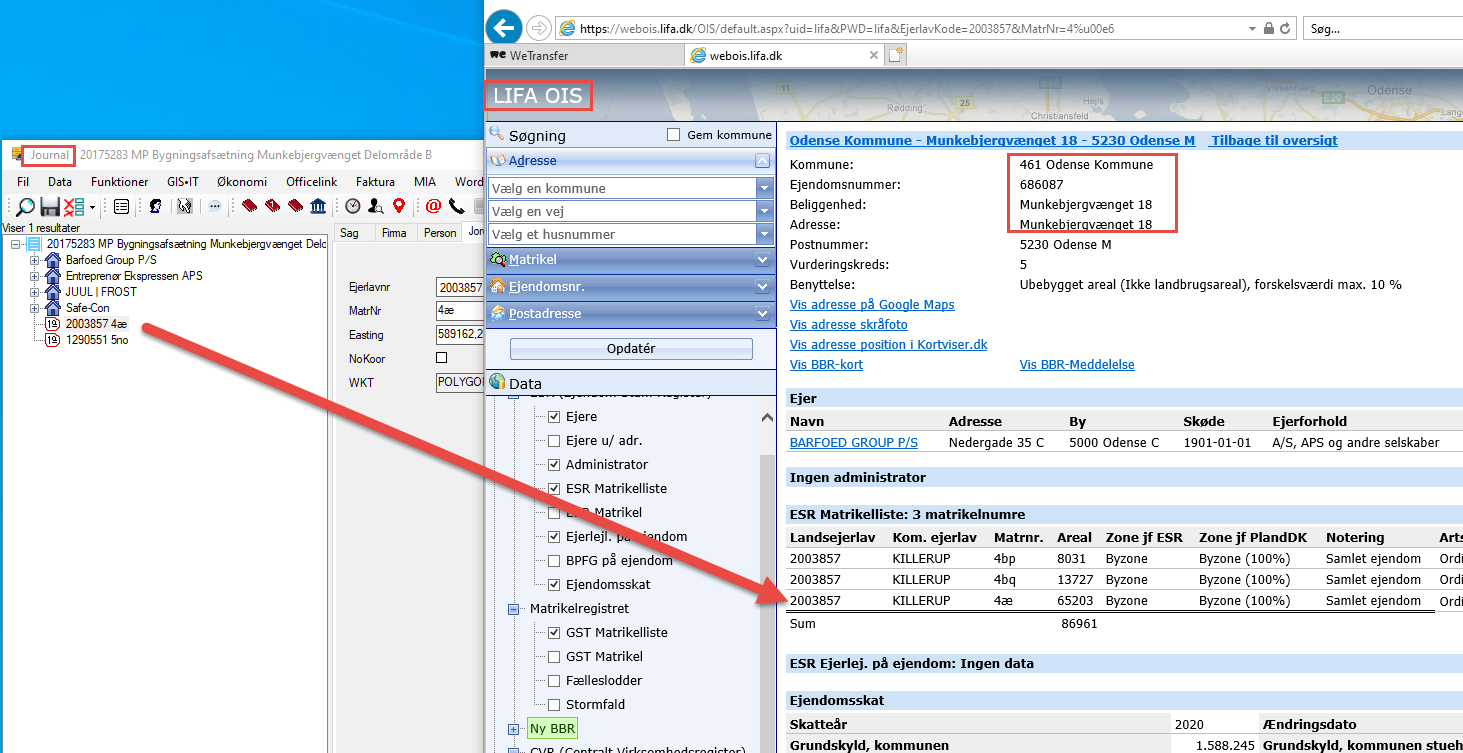1463x753 pixels.
Task: Click the browser back arrow button
Action: click(x=504, y=27)
